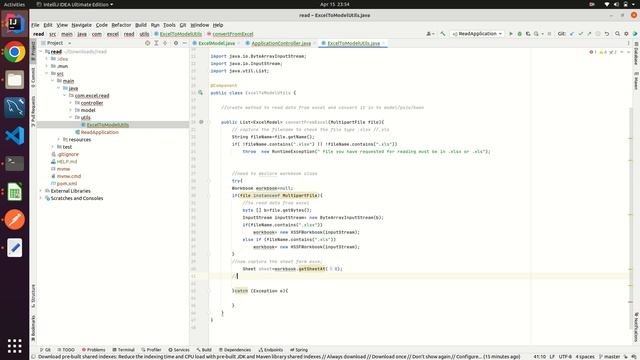
Task: Open Pull Requests tool window on left stripe
Action: pyautogui.click(x=33, y=111)
